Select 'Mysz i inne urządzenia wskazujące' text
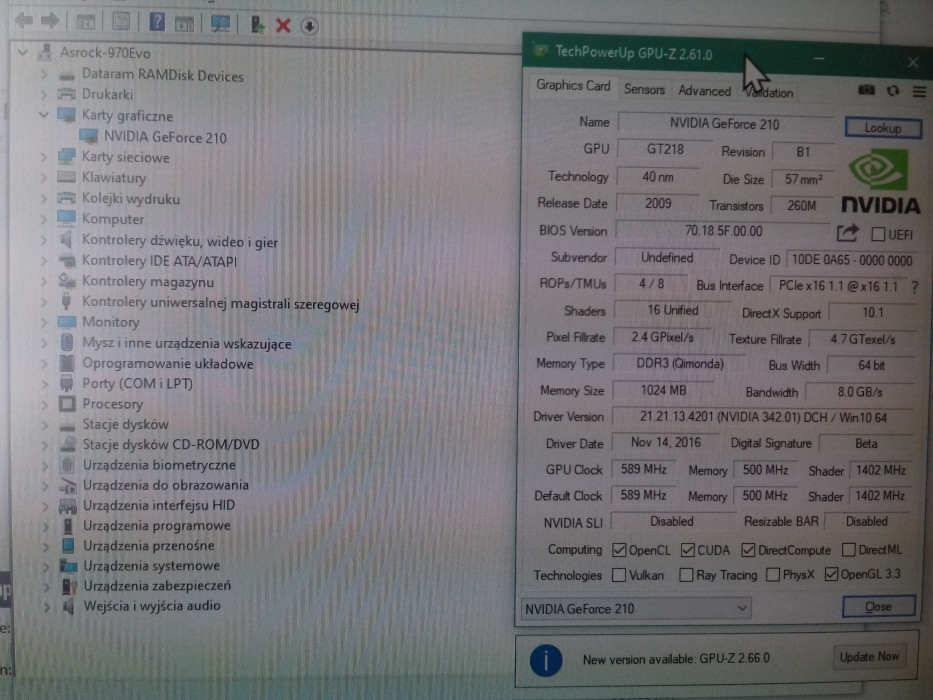This screenshot has width=933, height=700. (x=187, y=343)
